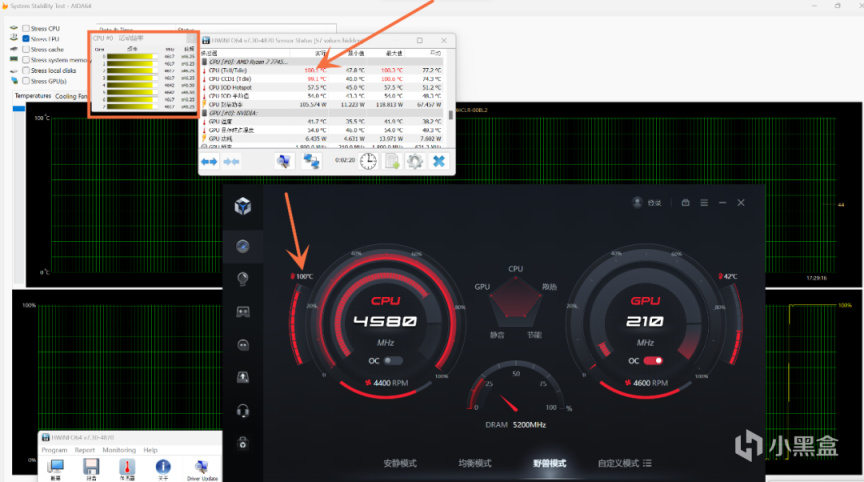Enable the Stress system memory checkbox

(x=26, y=59)
